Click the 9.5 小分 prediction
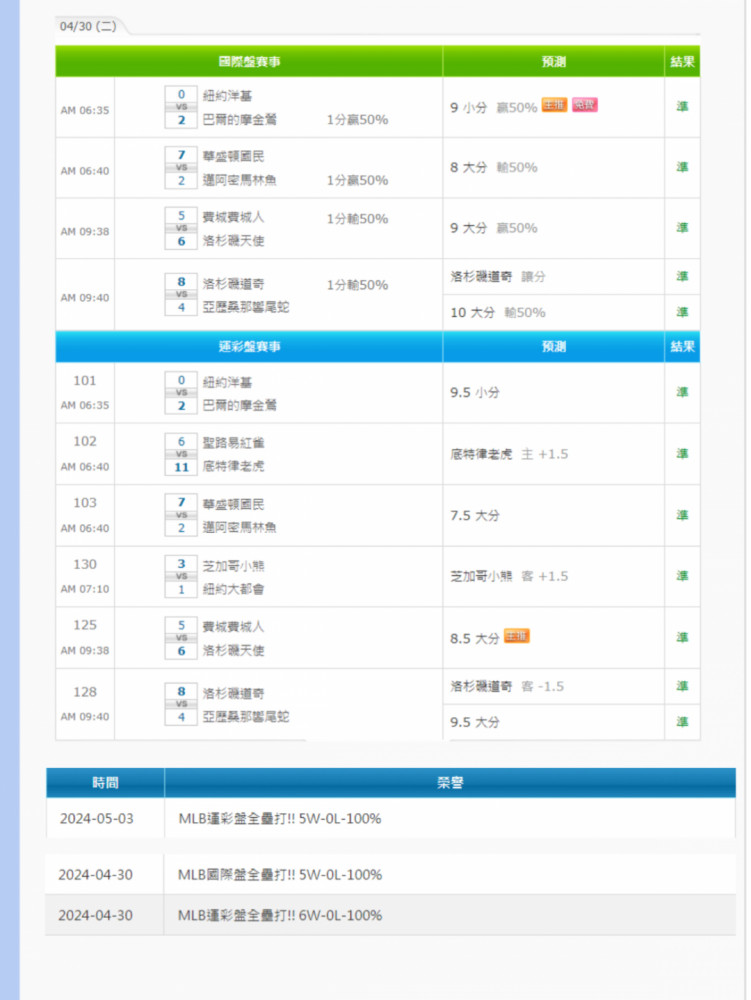The height and width of the screenshot is (1000, 751). pyautogui.click(x=475, y=392)
